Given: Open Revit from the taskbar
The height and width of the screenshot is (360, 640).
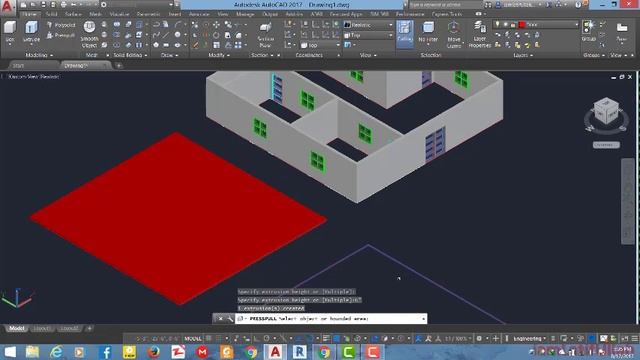Looking at the screenshot, I should pos(300,352).
